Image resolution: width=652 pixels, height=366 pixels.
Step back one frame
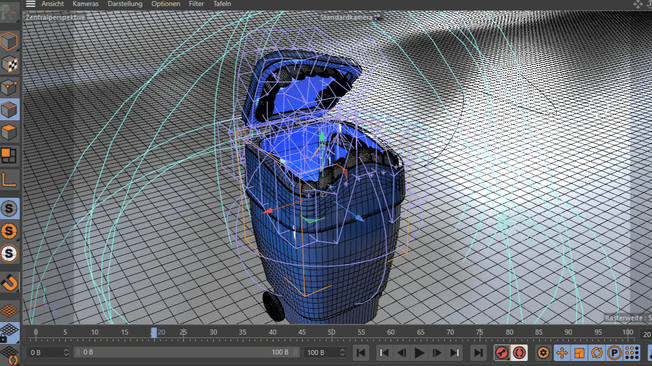[401, 353]
